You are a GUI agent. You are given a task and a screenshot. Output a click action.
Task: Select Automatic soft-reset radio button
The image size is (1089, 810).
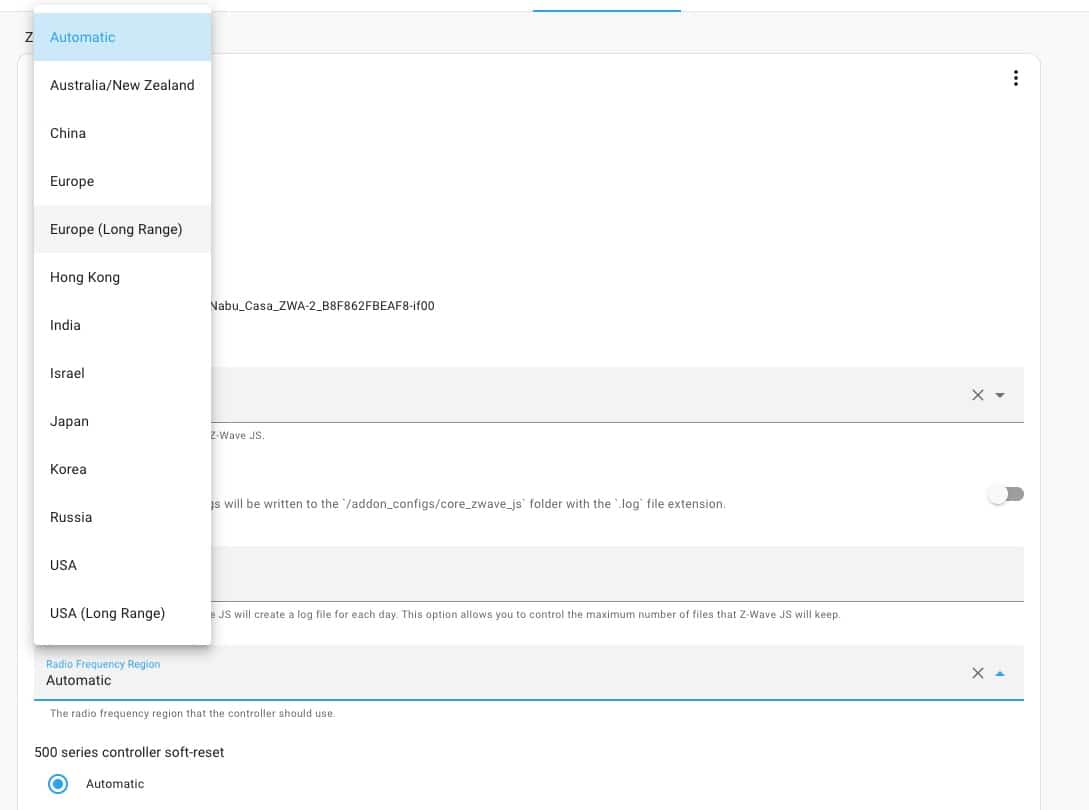58,784
